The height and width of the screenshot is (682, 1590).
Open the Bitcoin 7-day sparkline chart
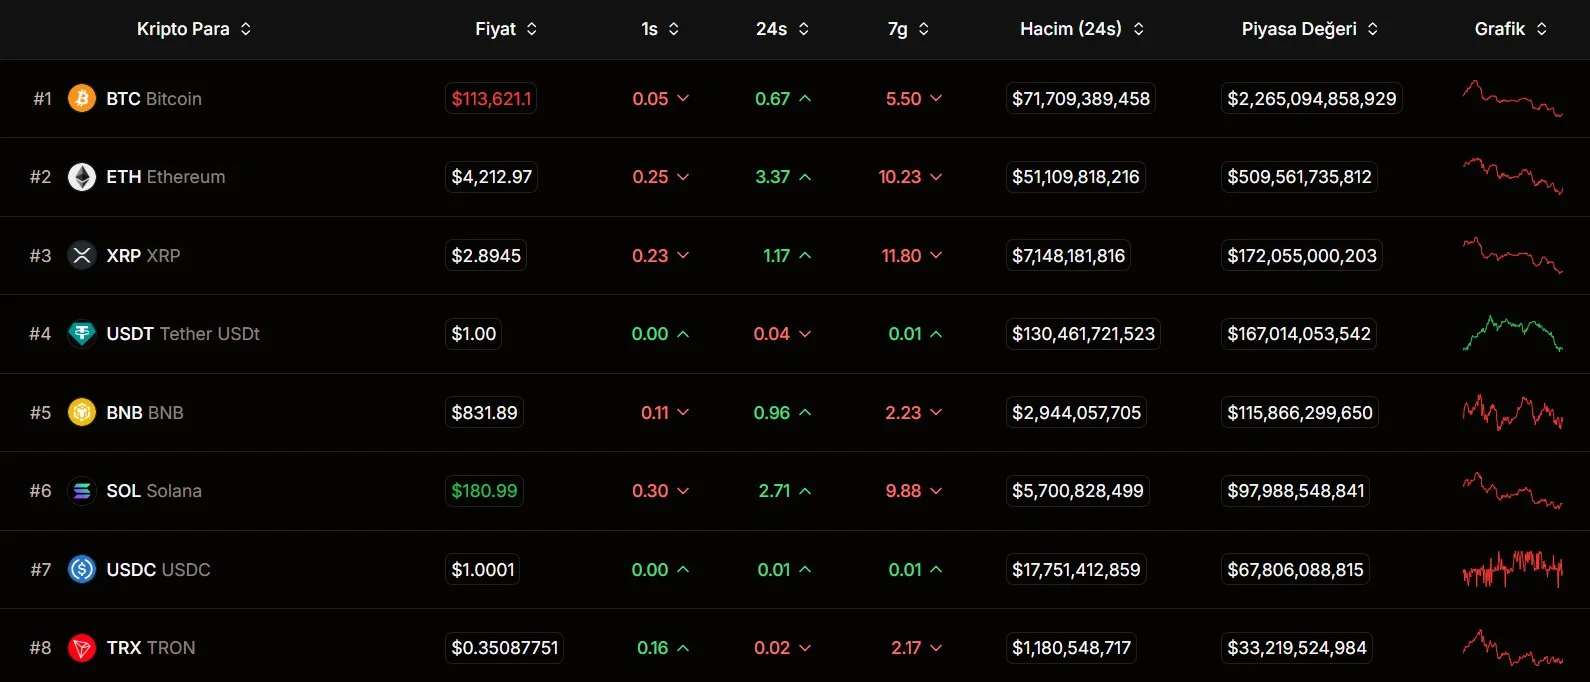(x=1512, y=98)
